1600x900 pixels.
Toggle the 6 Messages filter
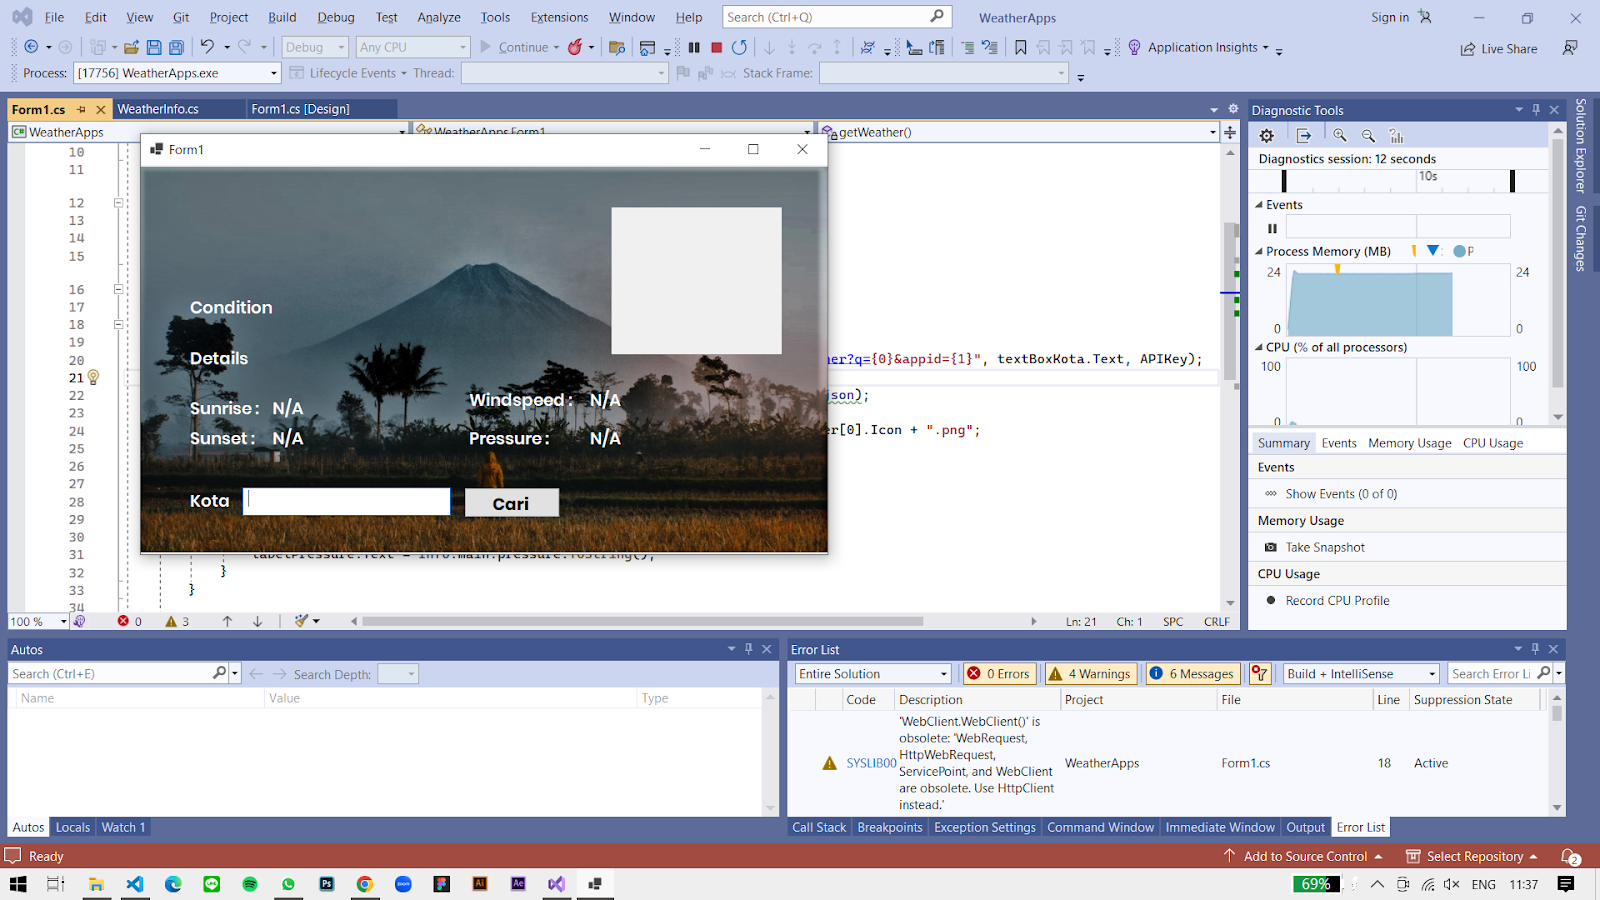click(x=1192, y=674)
